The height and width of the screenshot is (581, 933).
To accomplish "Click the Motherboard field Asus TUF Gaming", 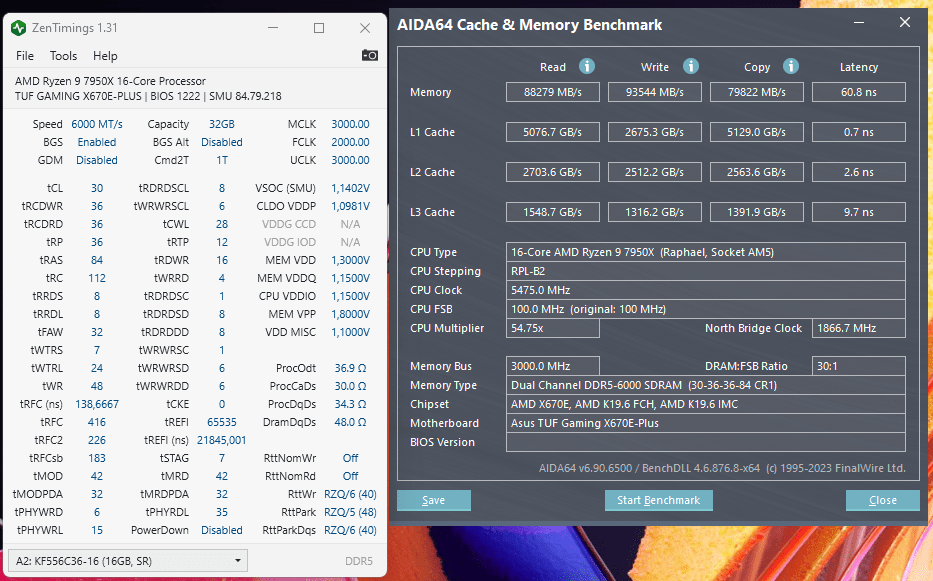I will (x=706, y=423).
